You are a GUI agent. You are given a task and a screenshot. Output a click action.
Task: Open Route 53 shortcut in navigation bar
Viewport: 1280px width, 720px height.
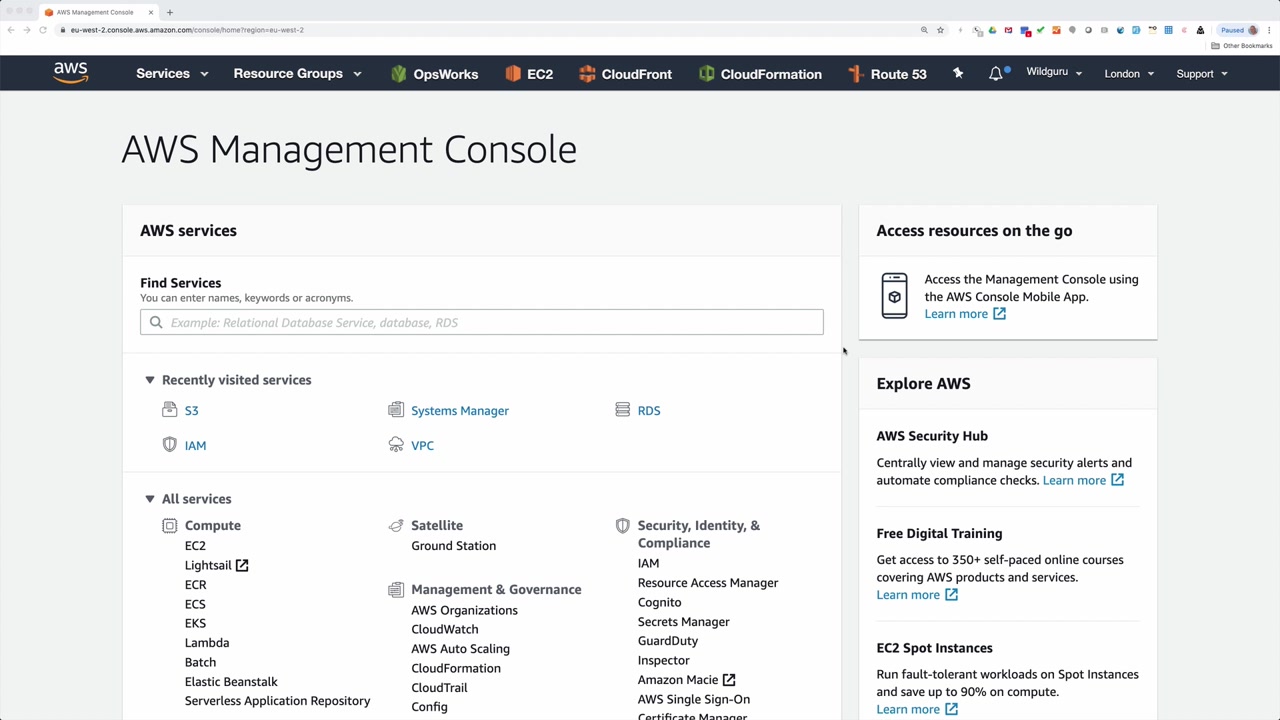pos(887,74)
